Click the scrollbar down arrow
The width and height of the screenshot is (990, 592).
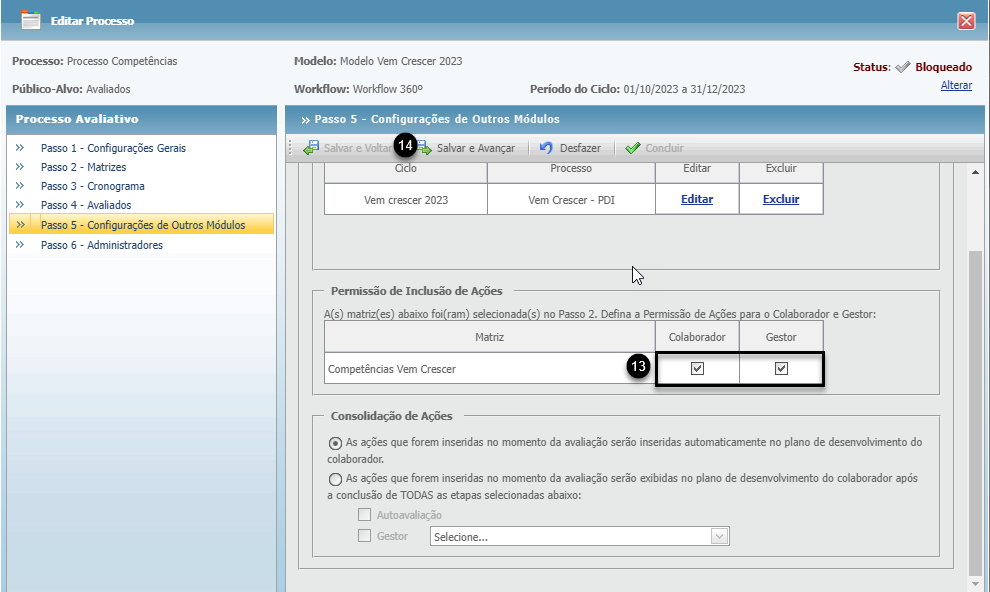tap(975, 584)
